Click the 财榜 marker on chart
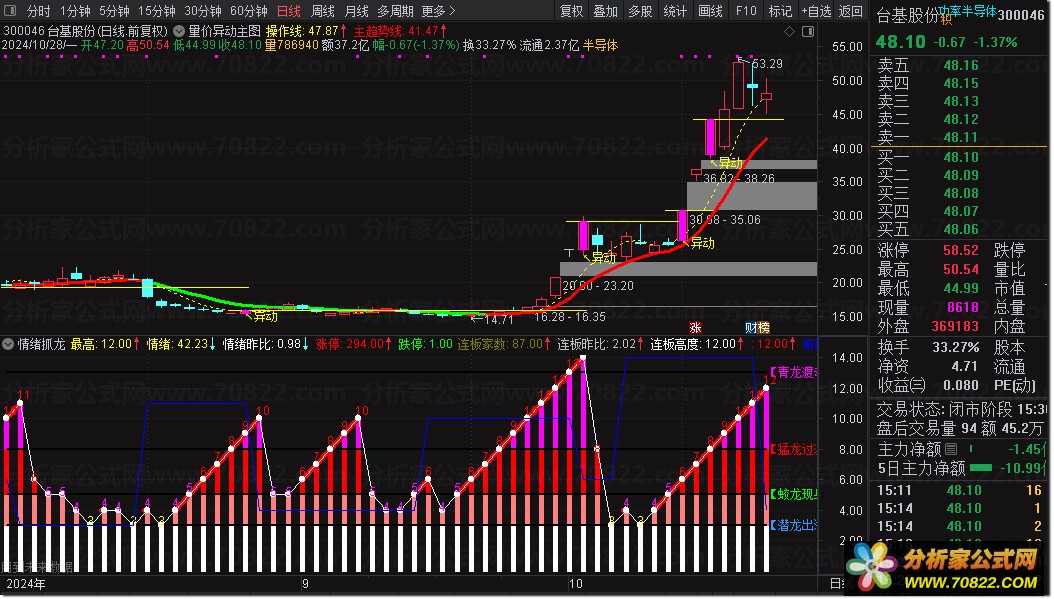1054x599 pixels. 757,327
